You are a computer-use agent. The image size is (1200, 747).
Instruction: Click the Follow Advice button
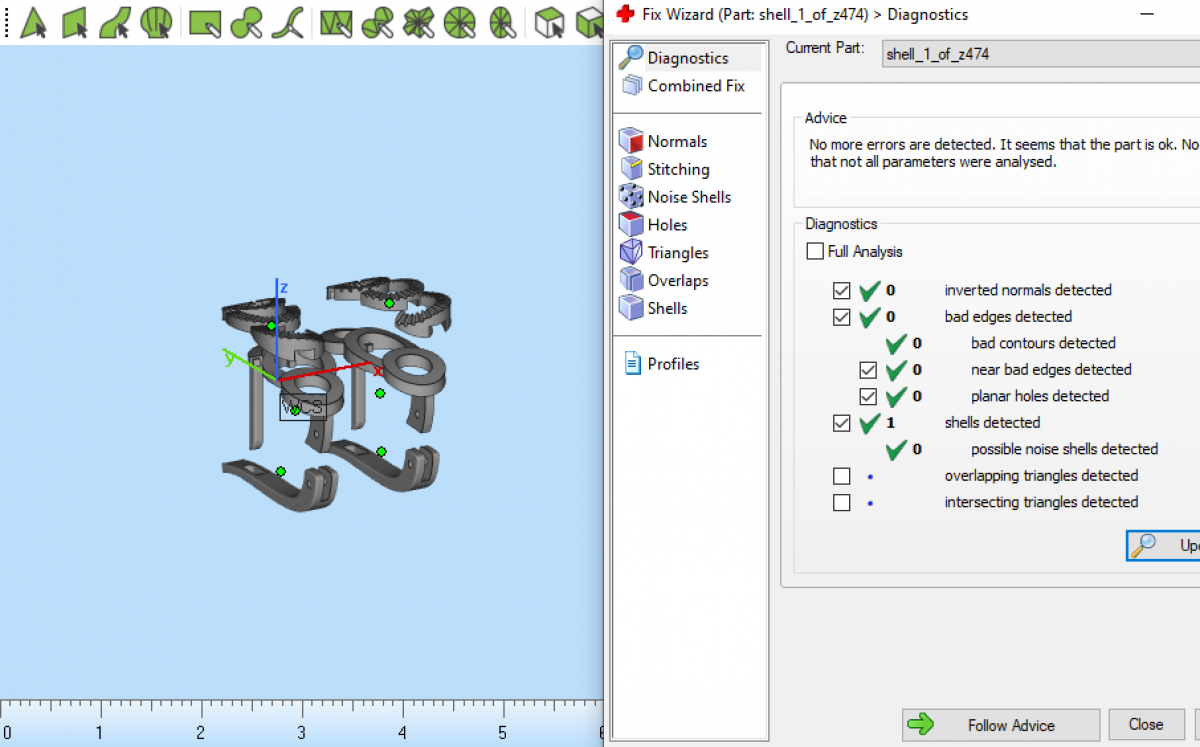1000,725
